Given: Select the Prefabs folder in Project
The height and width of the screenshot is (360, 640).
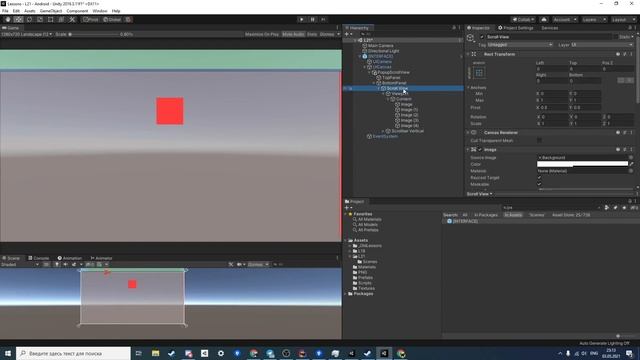Looking at the screenshot, I should pos(362,278).
